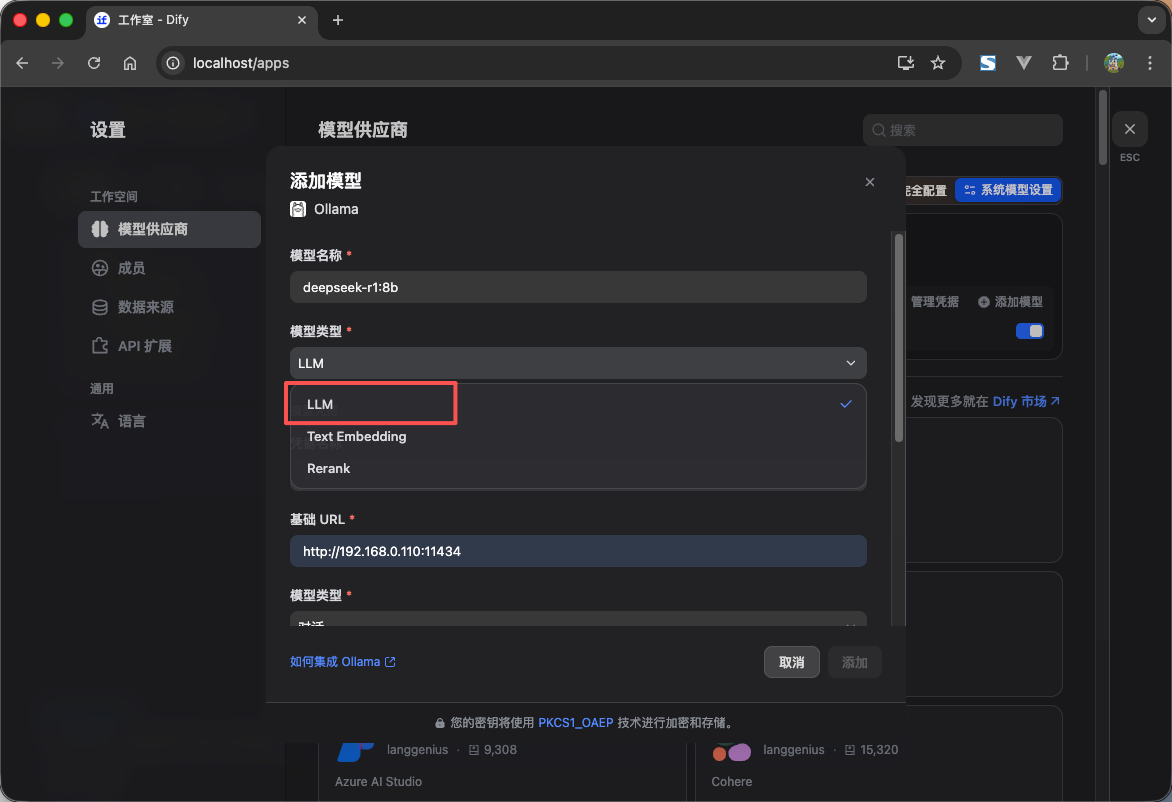Click the Ollama logo icon in dialog
The height and width of the screenshot is (802, 1172).
click(298, 209)
